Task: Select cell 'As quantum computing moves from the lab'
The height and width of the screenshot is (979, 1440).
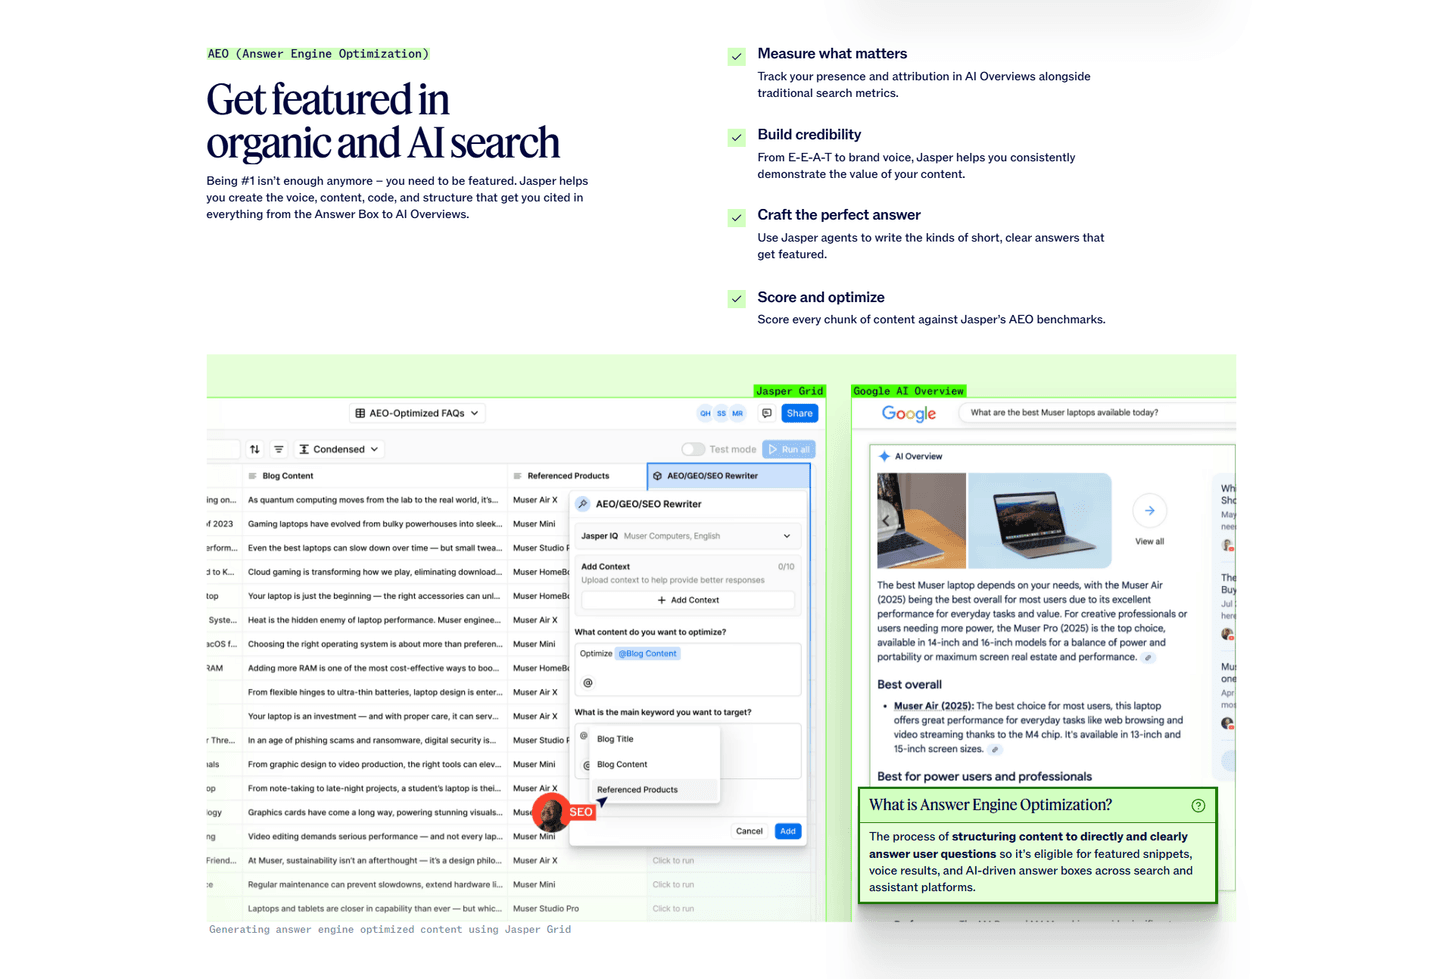Action: point(375,500)
